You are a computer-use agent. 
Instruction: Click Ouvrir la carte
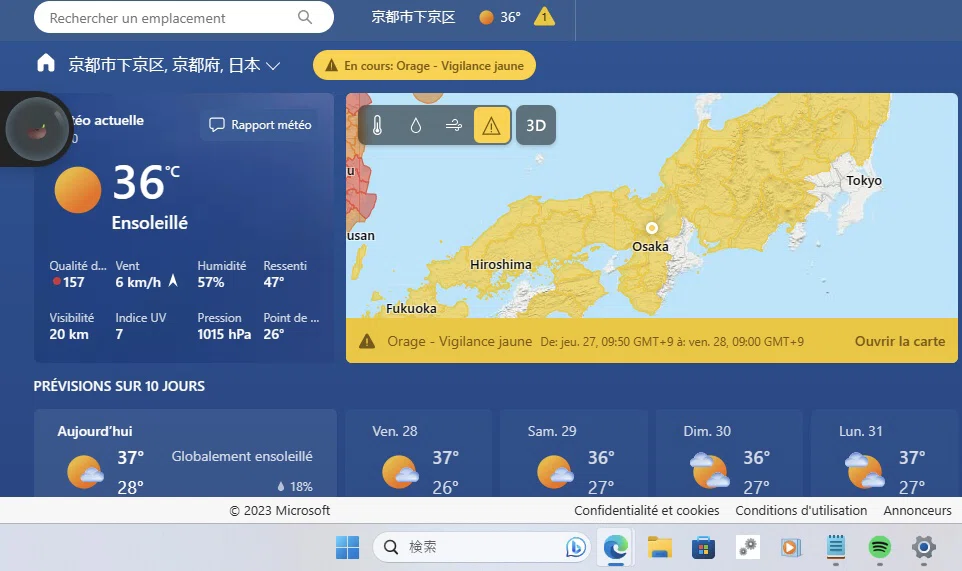tap(899, 342)
